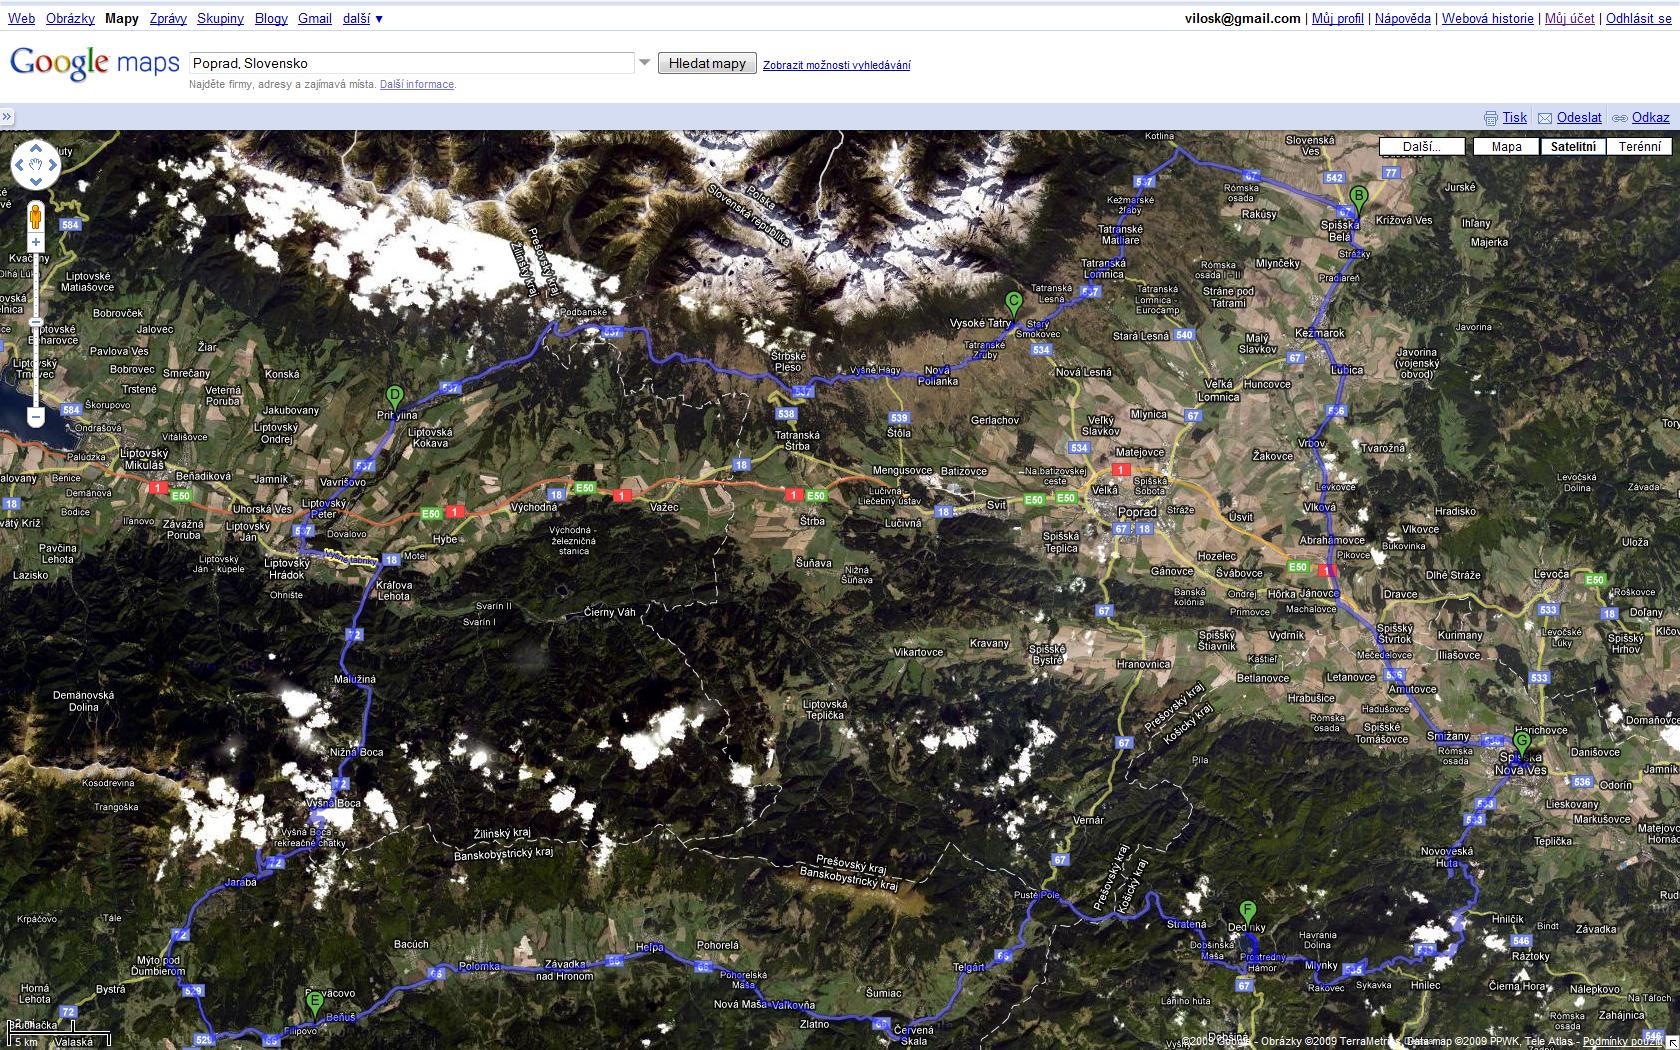Image resolution: width=1680 pixels, height=1050 pixels.
Task: Switch map view to Mapa
Action: [1506, 147]
